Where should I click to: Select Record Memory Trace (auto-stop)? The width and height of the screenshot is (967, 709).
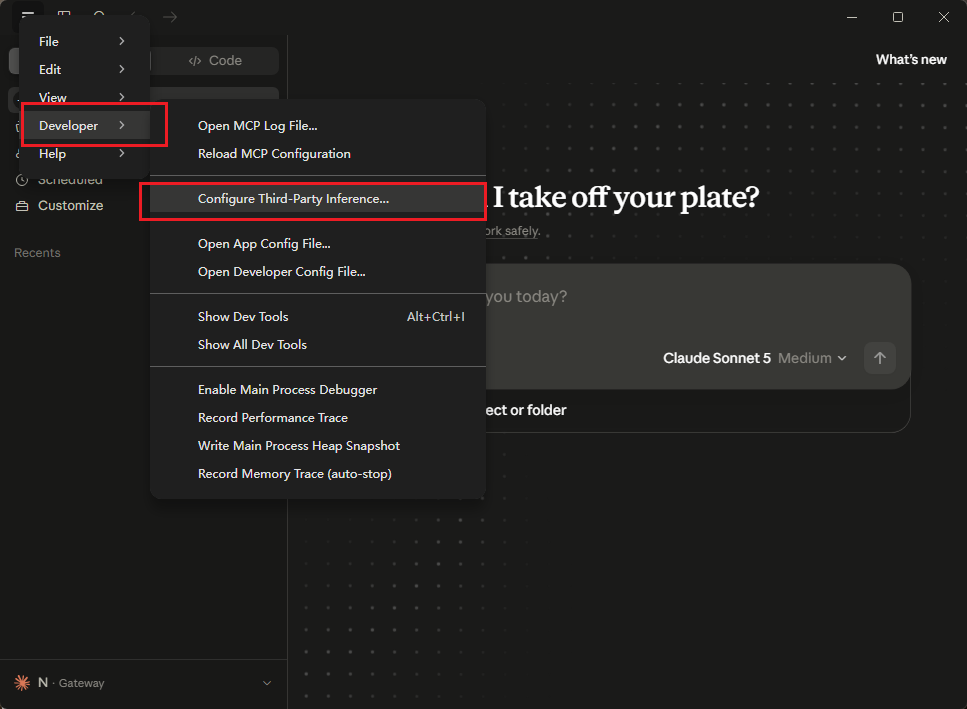pos(318,474)
